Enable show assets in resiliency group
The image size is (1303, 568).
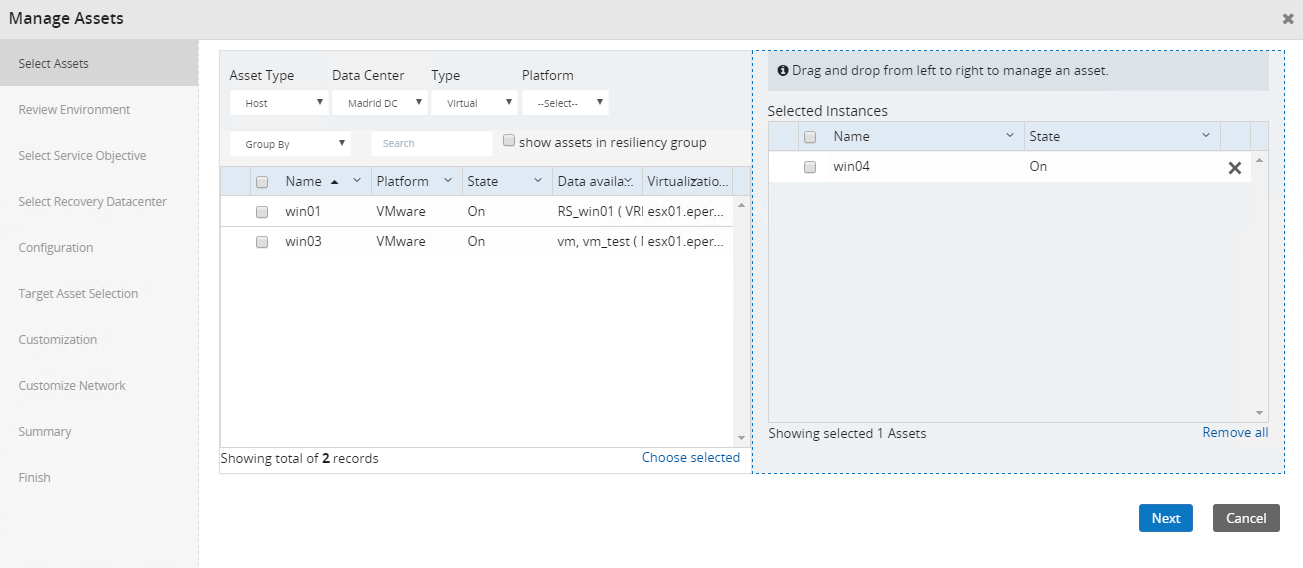pos(509,141)
